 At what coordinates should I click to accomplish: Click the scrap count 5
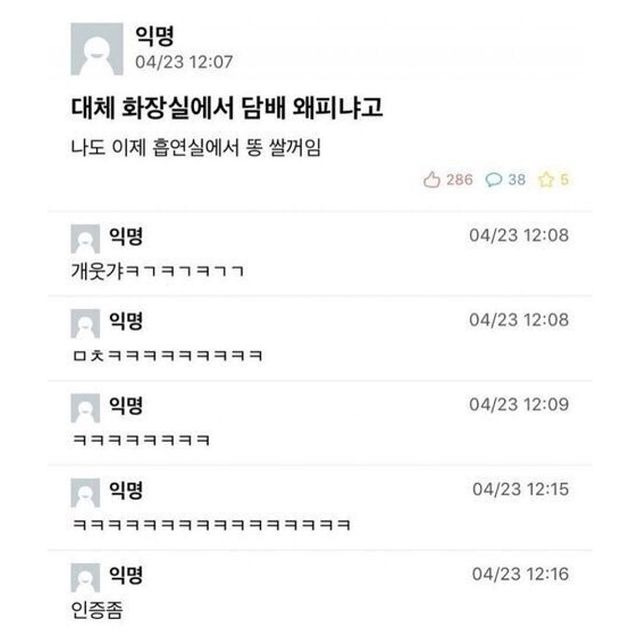564,180
